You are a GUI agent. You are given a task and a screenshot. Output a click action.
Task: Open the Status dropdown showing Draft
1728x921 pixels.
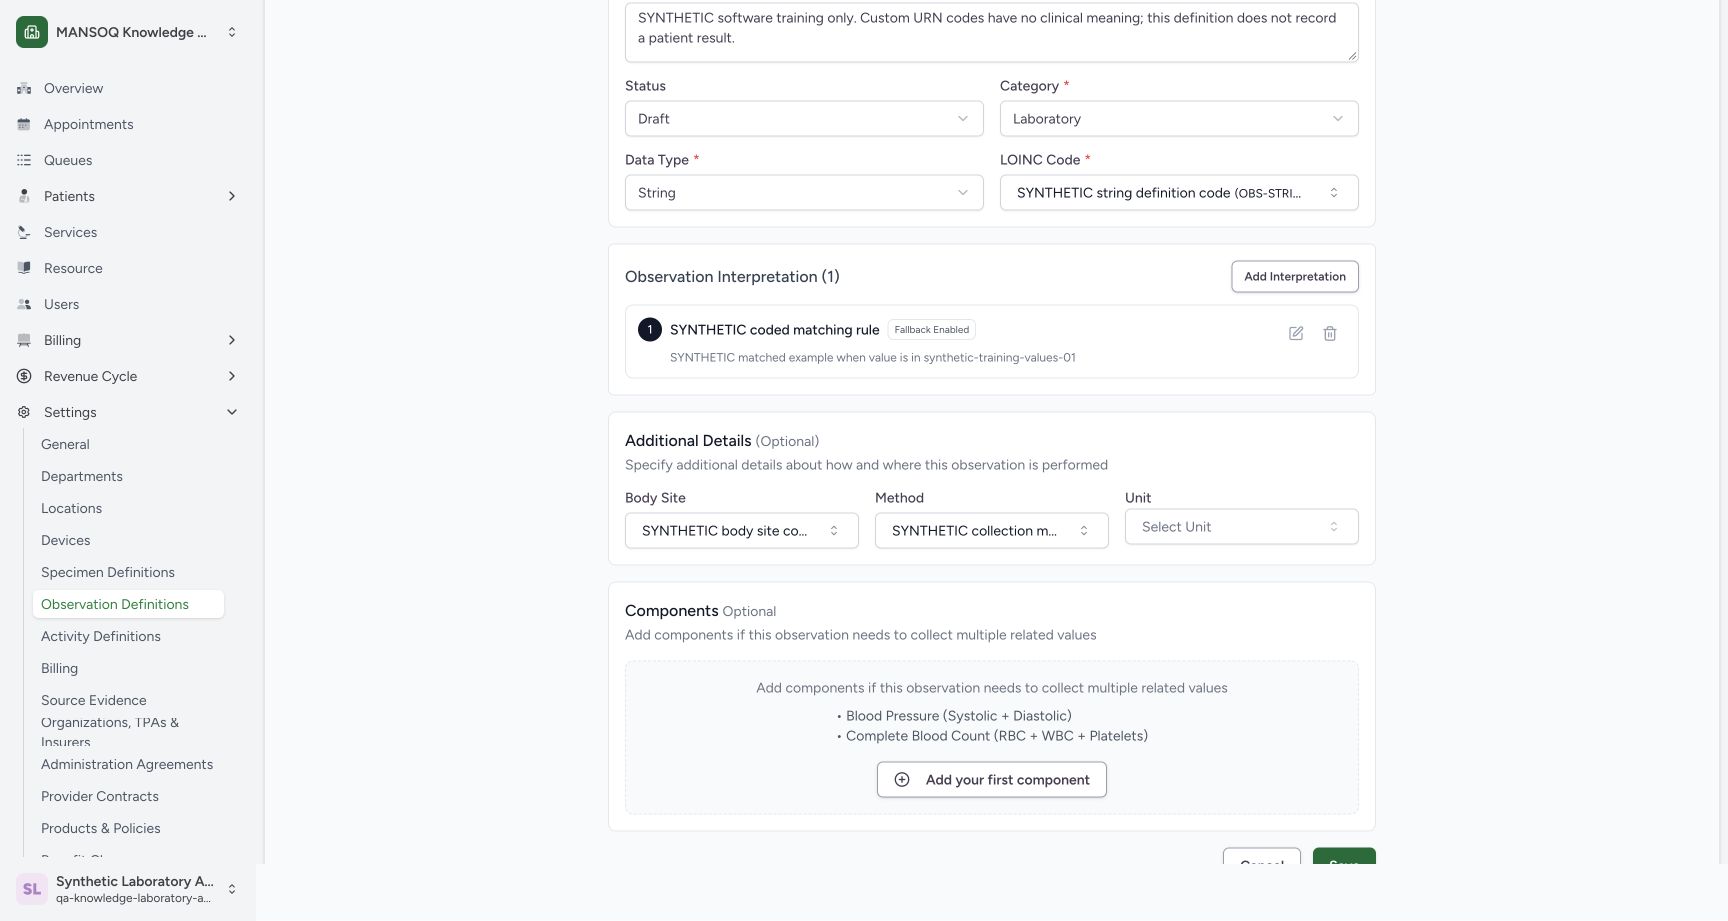pos(804,119)
